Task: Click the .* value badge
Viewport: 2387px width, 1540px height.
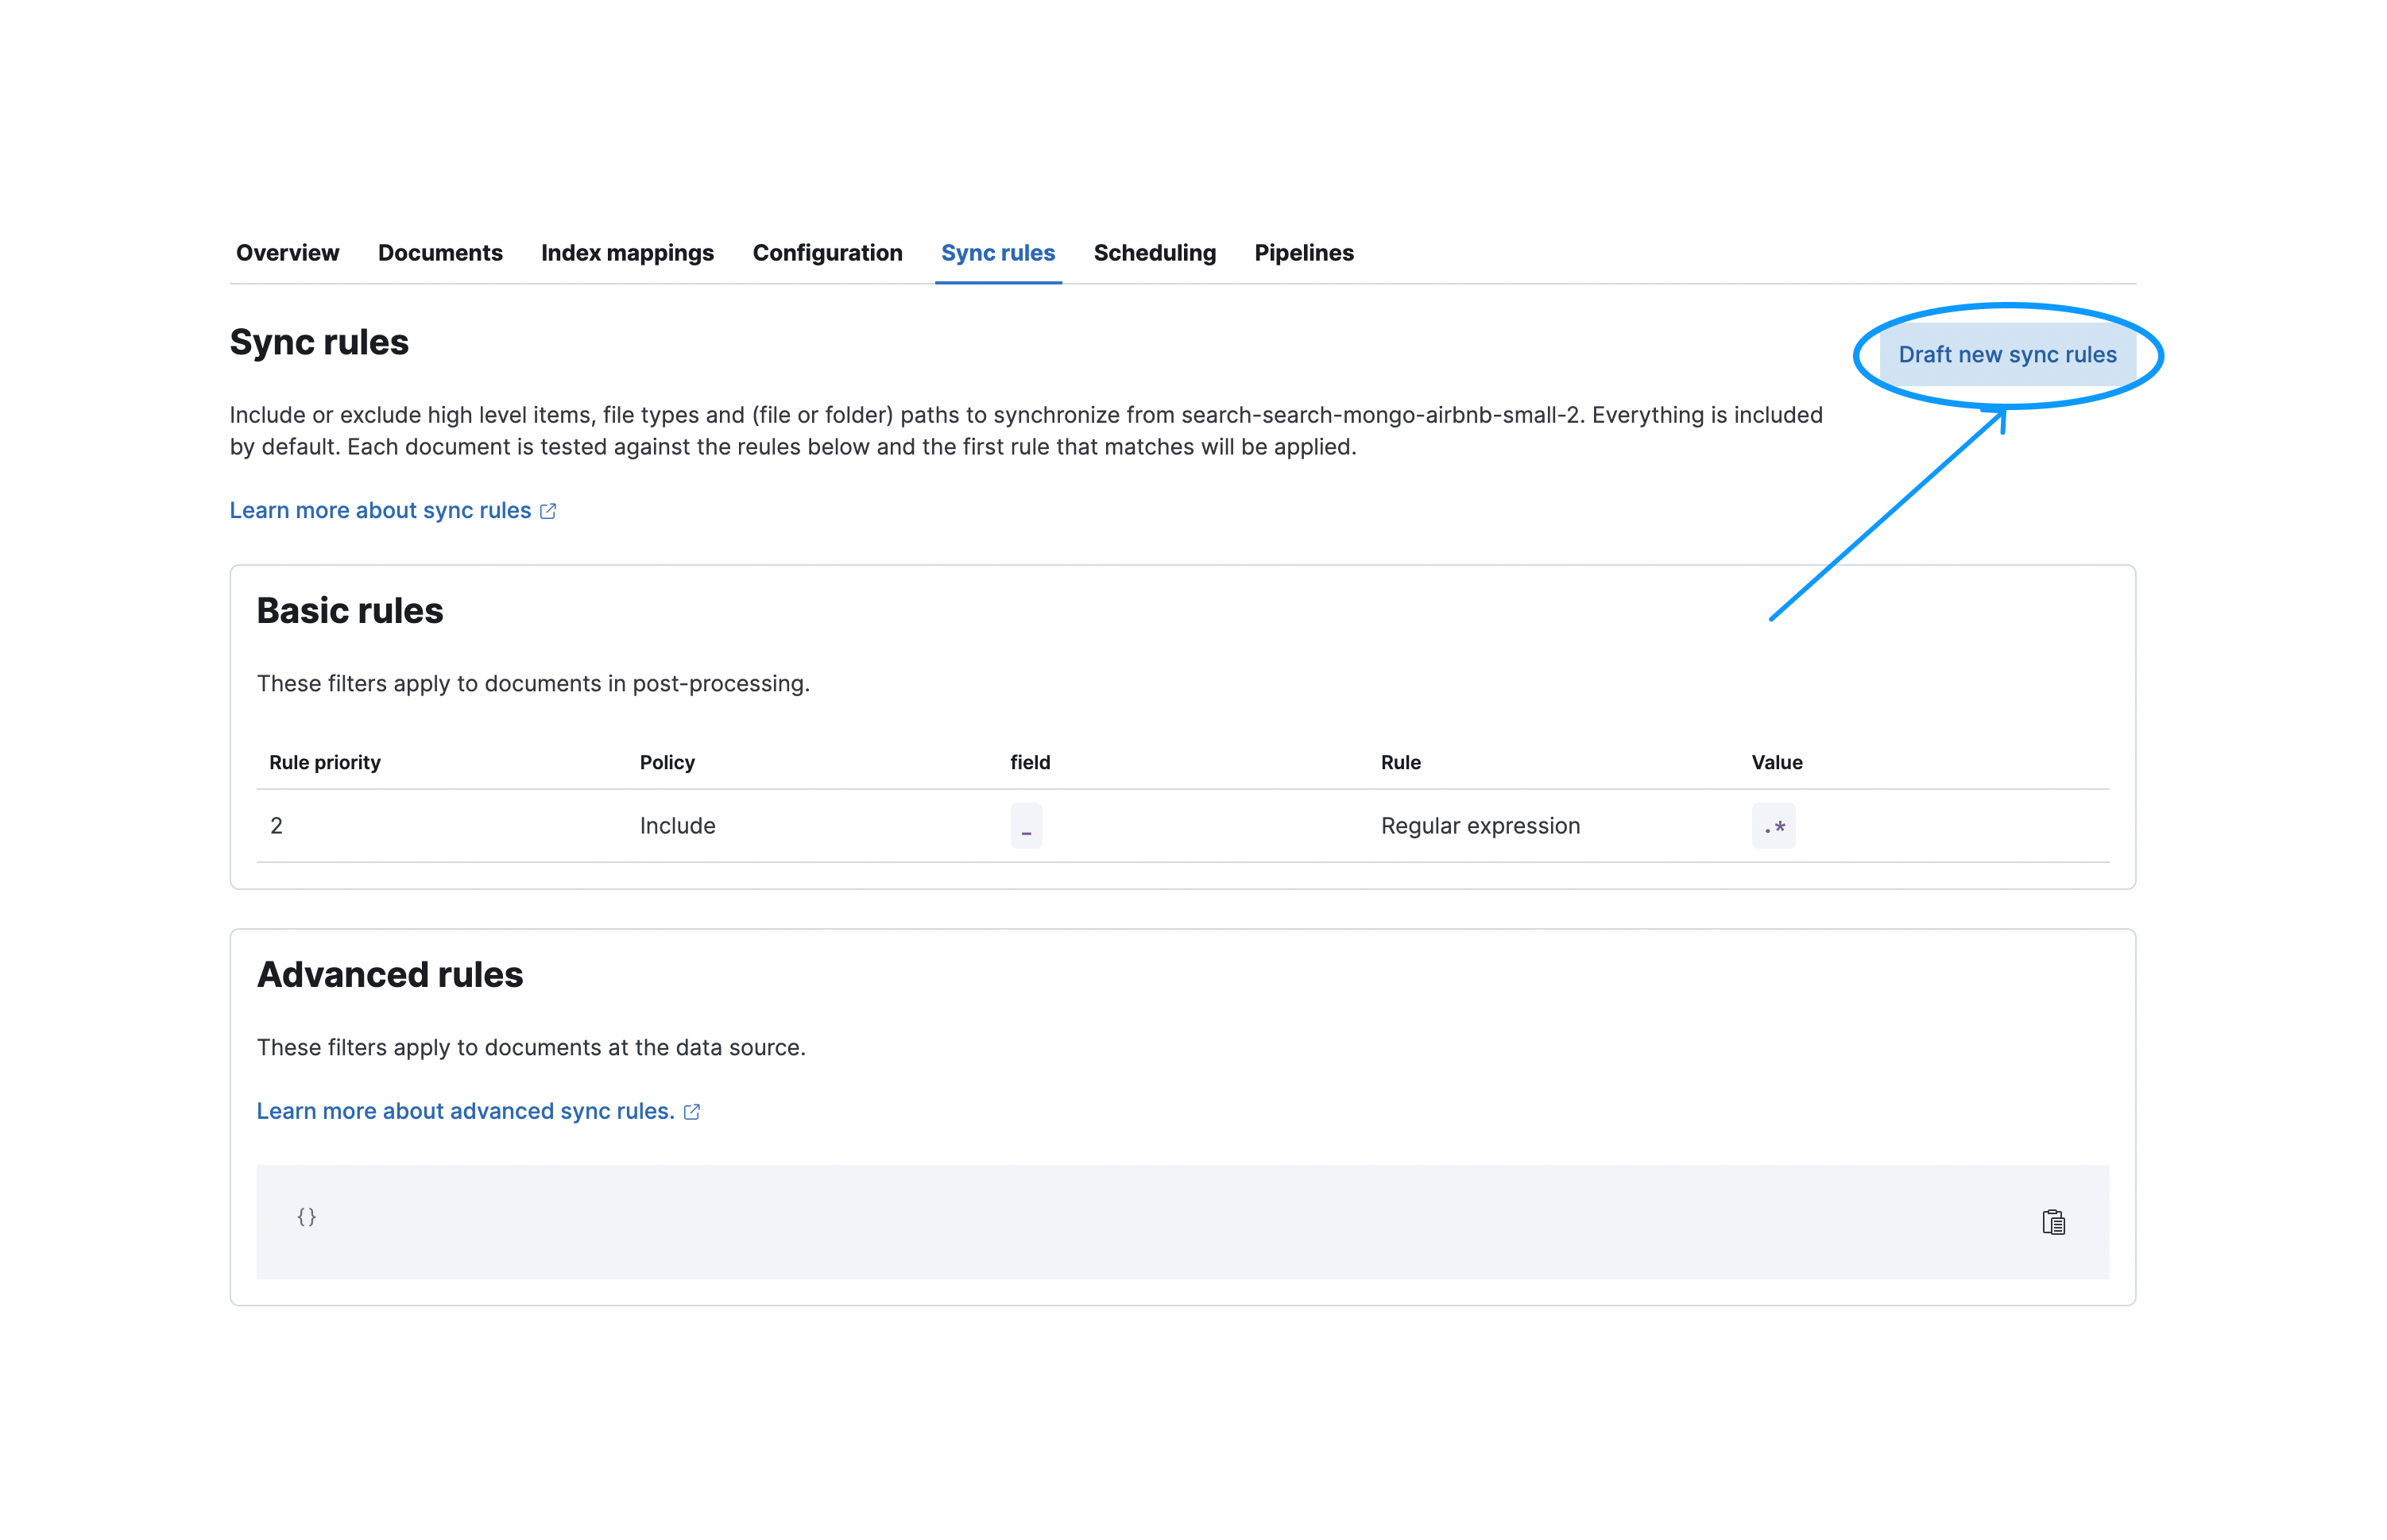Action: 1772,826
